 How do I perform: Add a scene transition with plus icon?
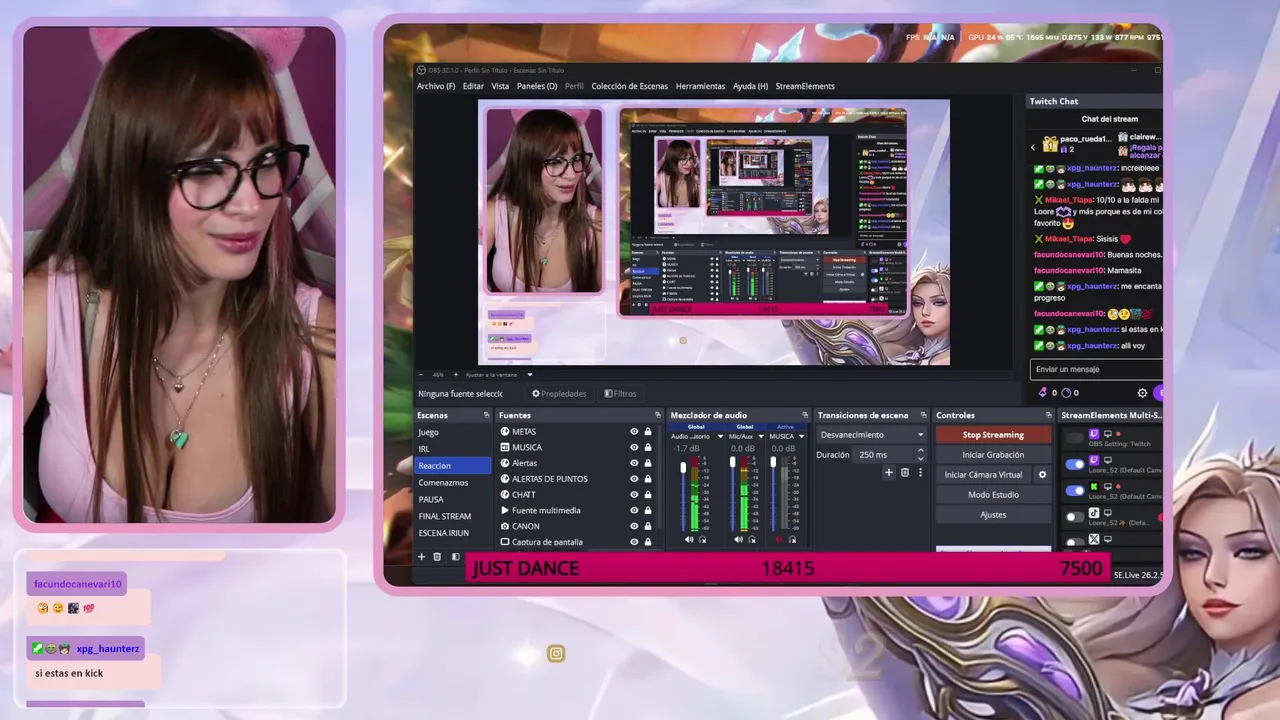click(x=888, y=473)
